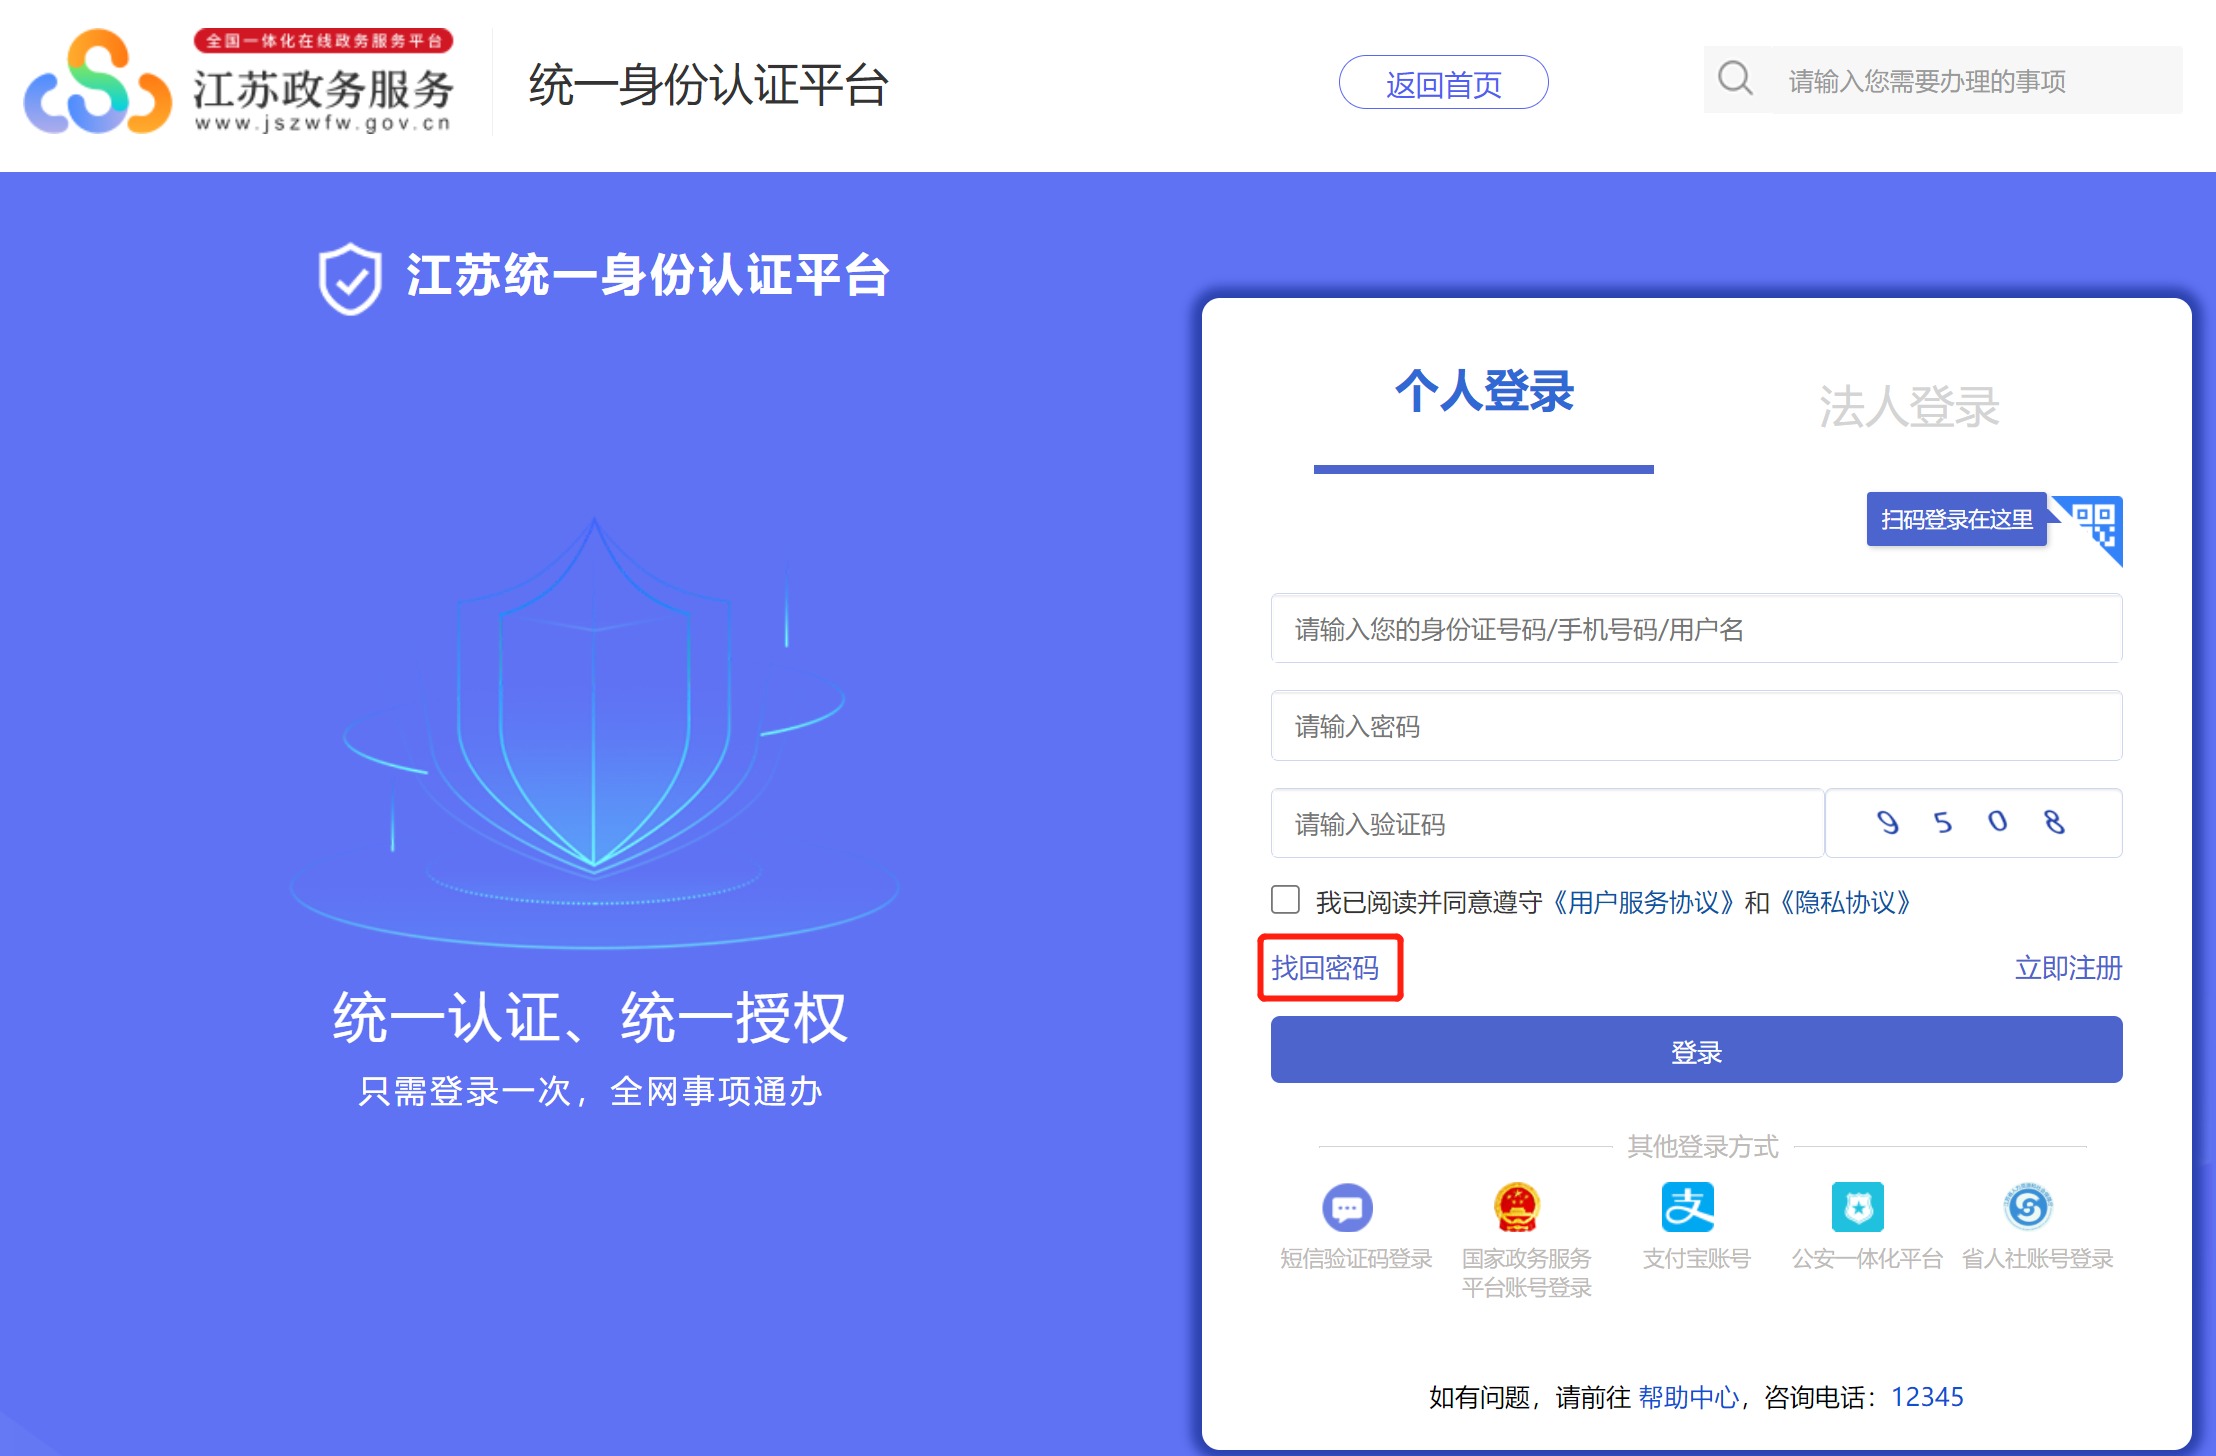
Task: Choose the Alipay account login icon
Action: (1687, 1208)
